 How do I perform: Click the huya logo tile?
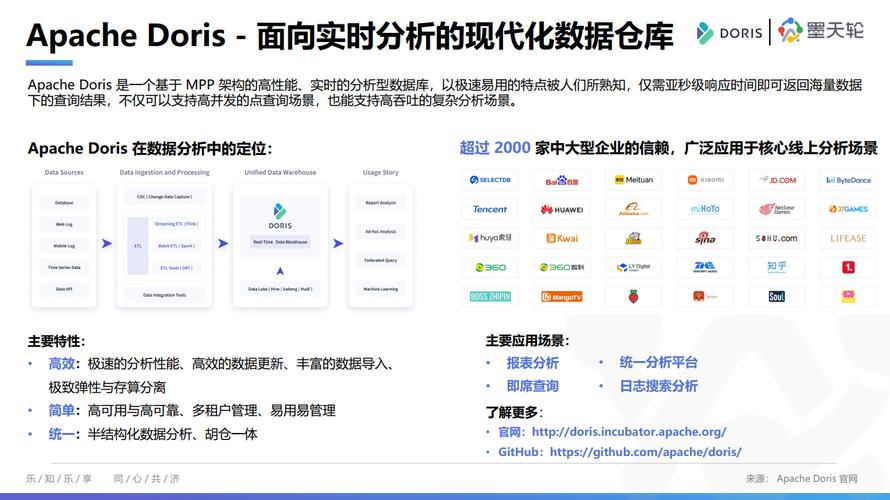(490, 238)
